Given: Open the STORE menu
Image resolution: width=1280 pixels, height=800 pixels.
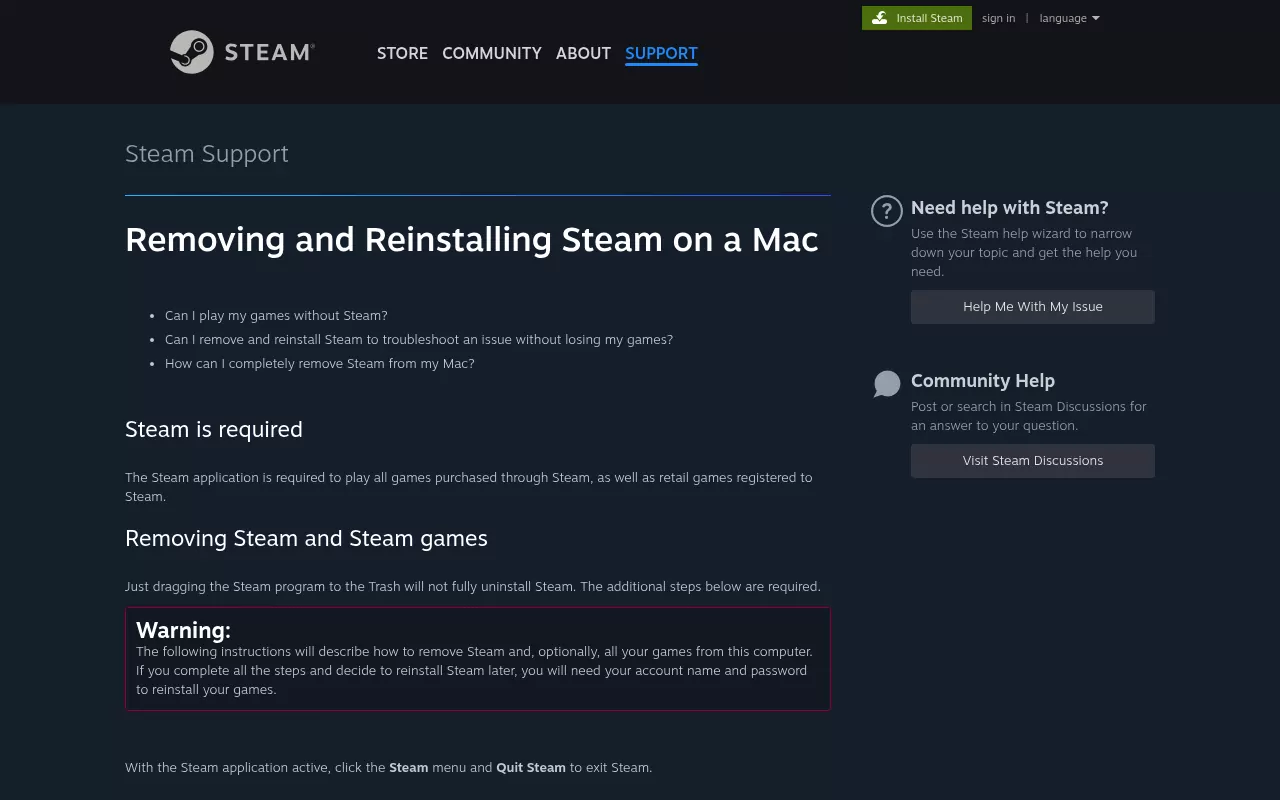Looking at the screenshot, I should 402,53.
